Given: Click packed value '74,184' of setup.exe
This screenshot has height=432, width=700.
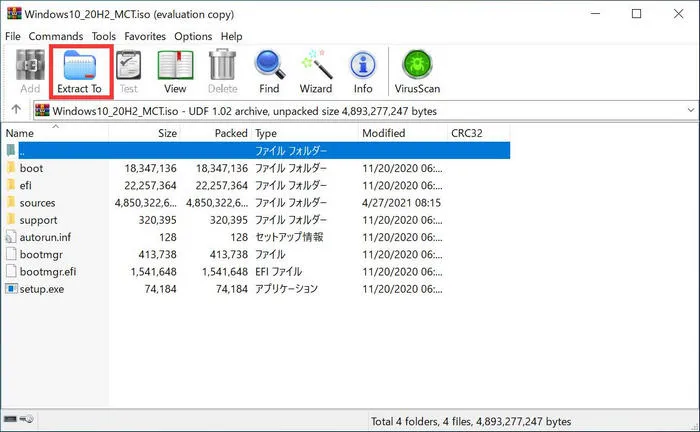Looking at the screenshot, I should (x=232, y=289).
